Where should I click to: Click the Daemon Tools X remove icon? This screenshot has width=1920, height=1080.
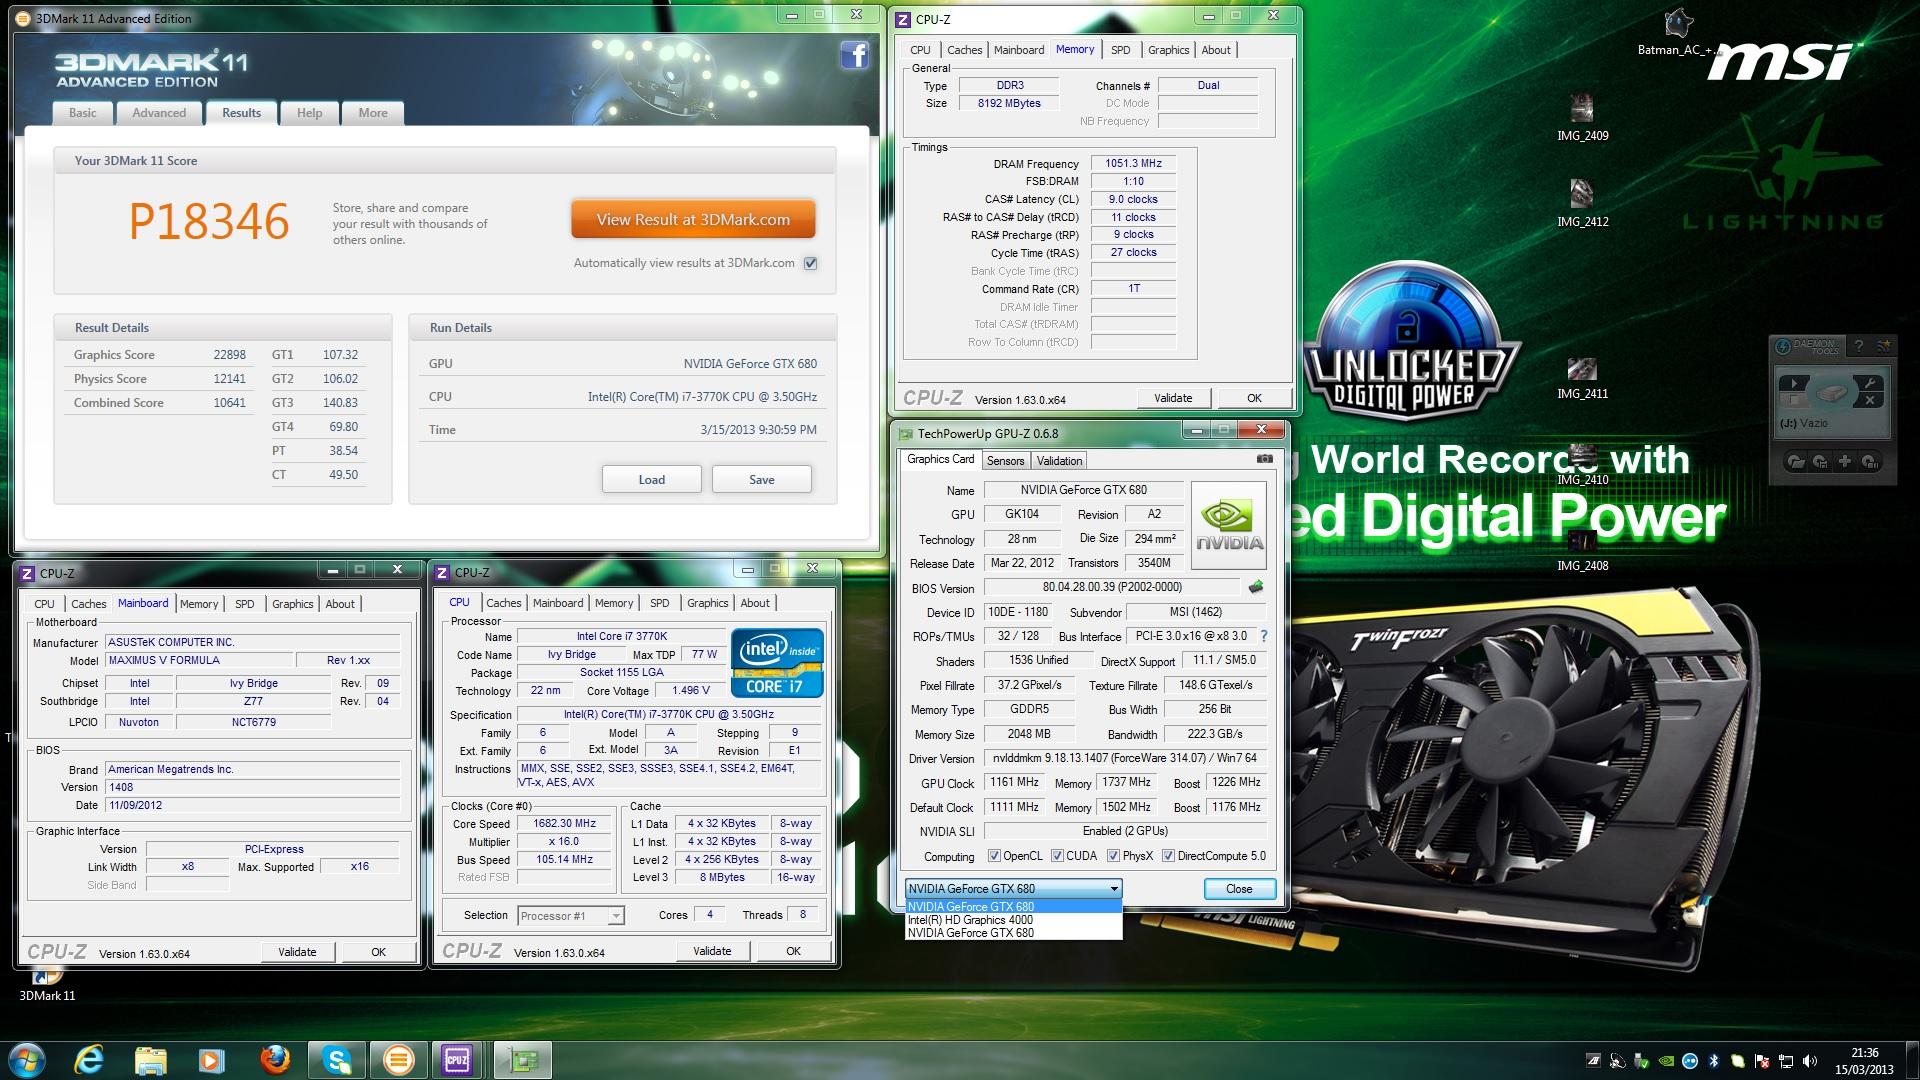pos(1869,400)
